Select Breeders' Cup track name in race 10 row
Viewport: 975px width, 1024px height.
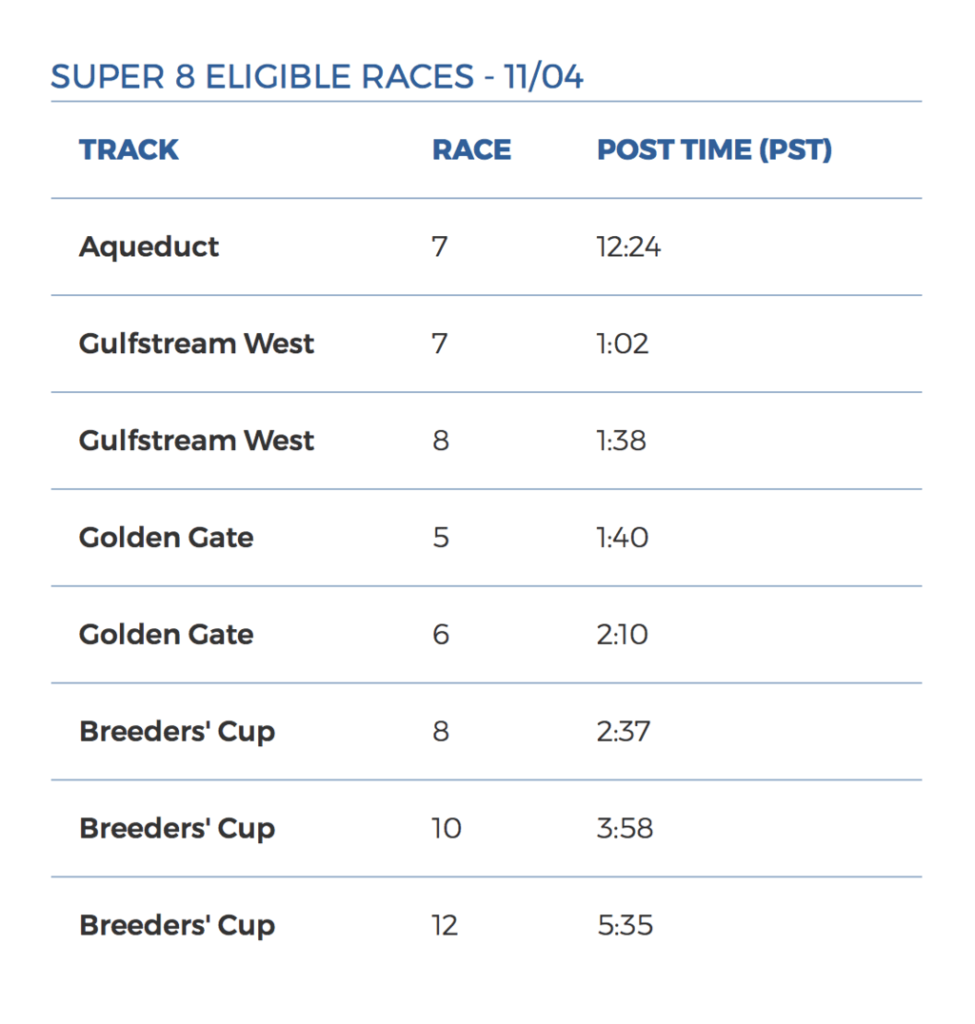click(177, 828)
